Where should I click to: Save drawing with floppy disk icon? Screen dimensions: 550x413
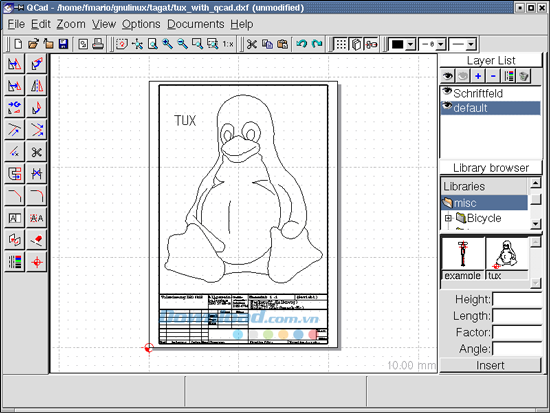click(x=63, y=44)
